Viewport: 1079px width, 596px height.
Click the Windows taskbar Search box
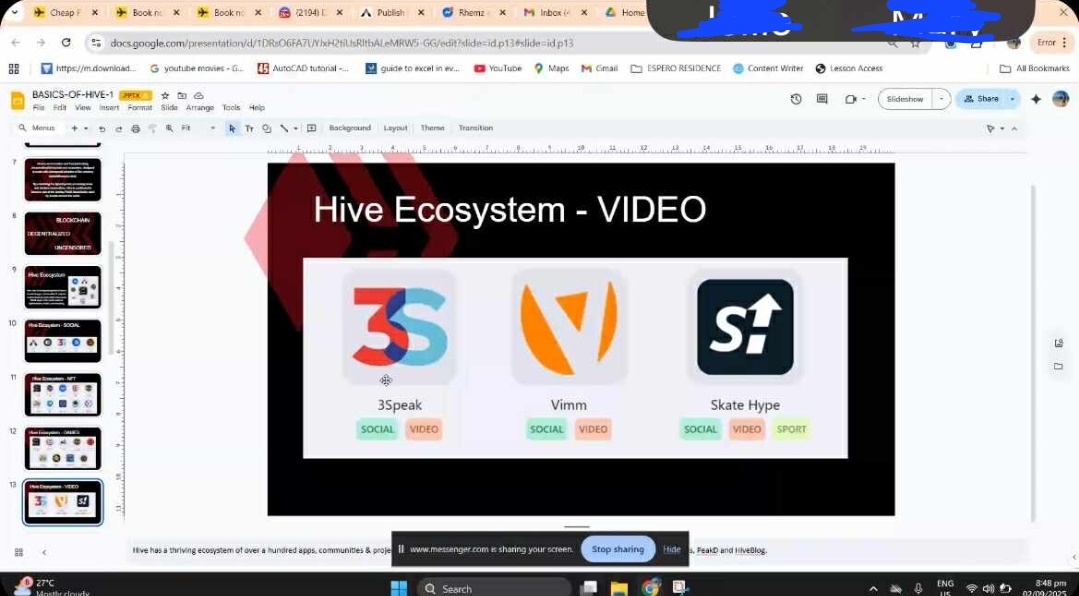pyautogui.click(x=494, y=588)
